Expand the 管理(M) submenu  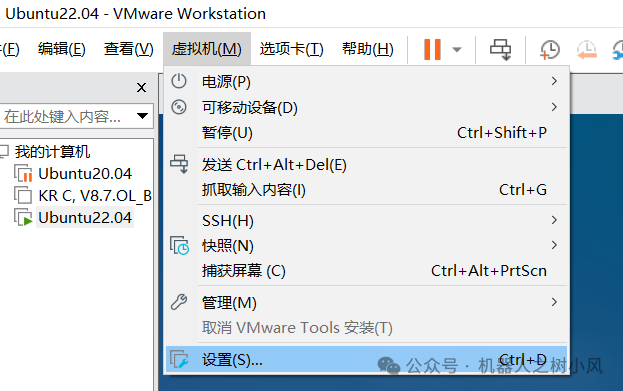tap(366, 303)
